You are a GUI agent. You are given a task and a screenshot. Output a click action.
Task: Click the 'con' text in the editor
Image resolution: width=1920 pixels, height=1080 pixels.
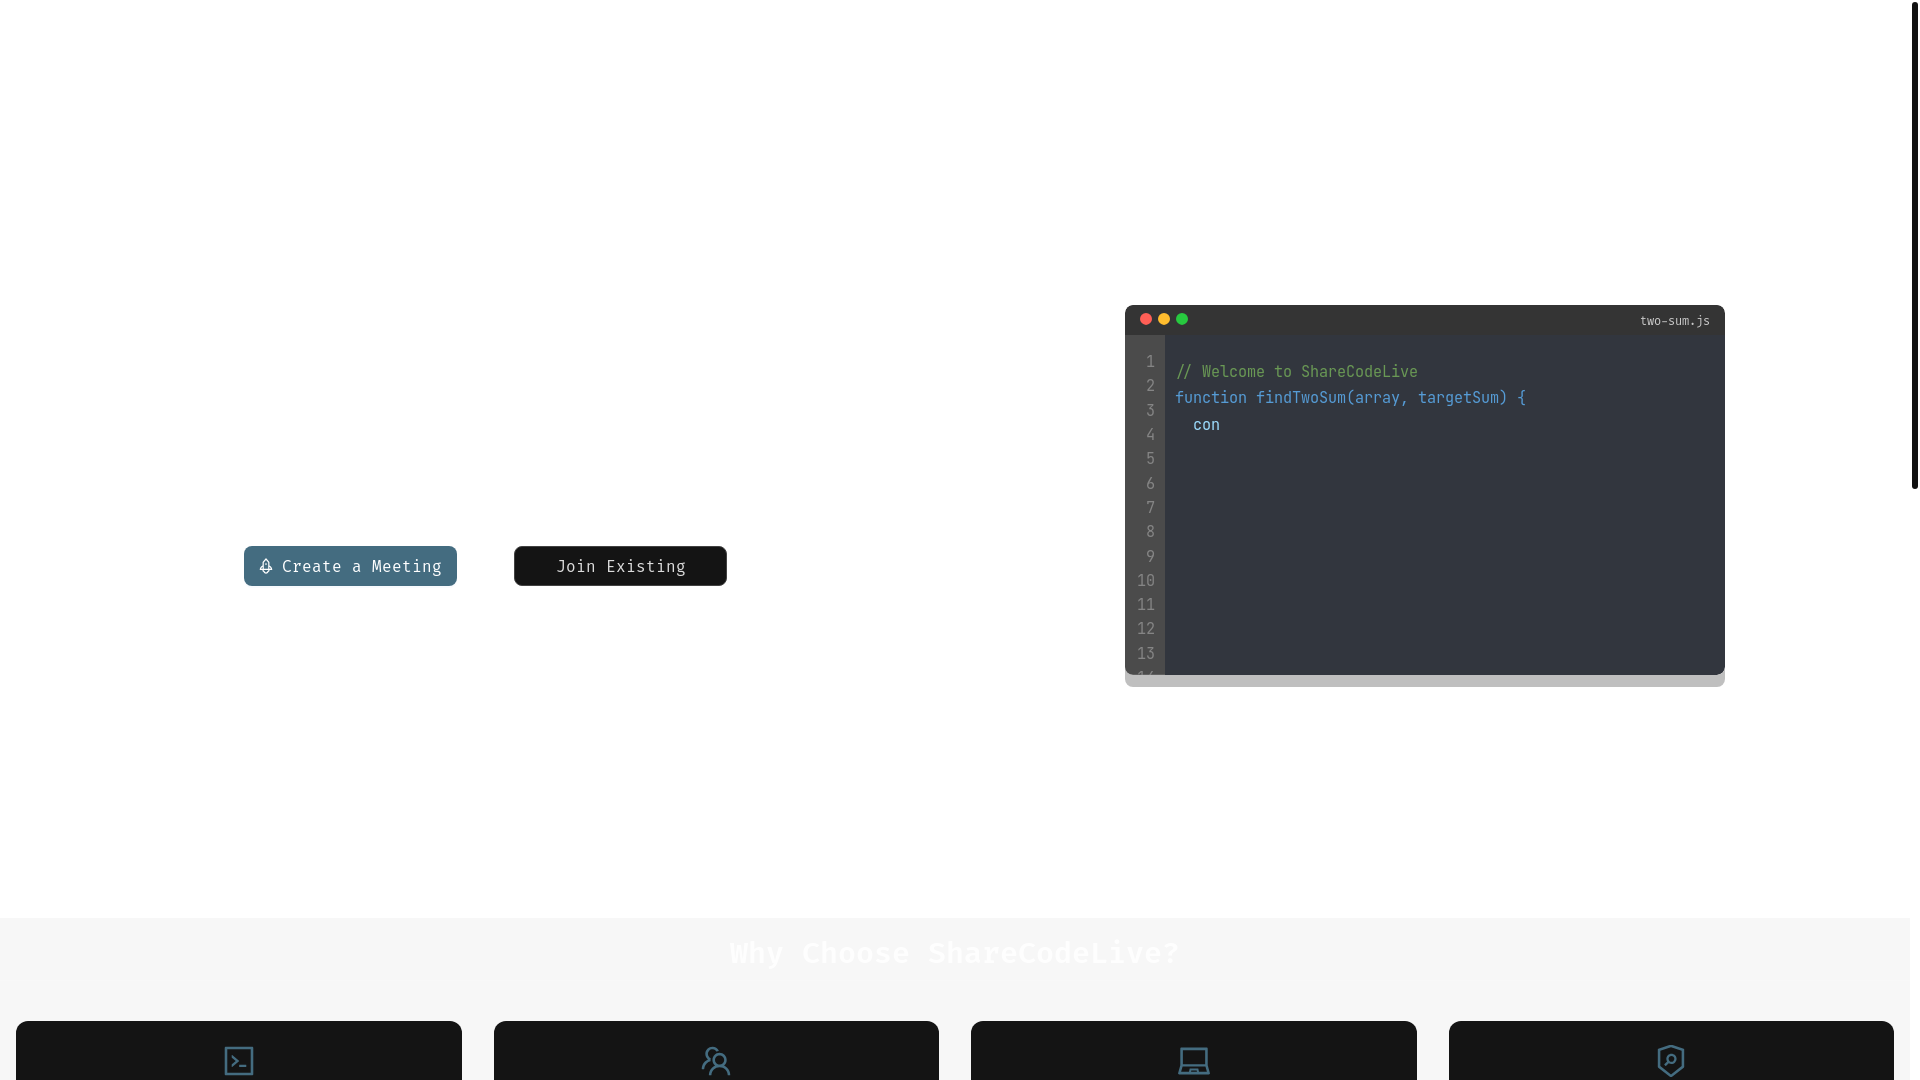(1206, 425)
